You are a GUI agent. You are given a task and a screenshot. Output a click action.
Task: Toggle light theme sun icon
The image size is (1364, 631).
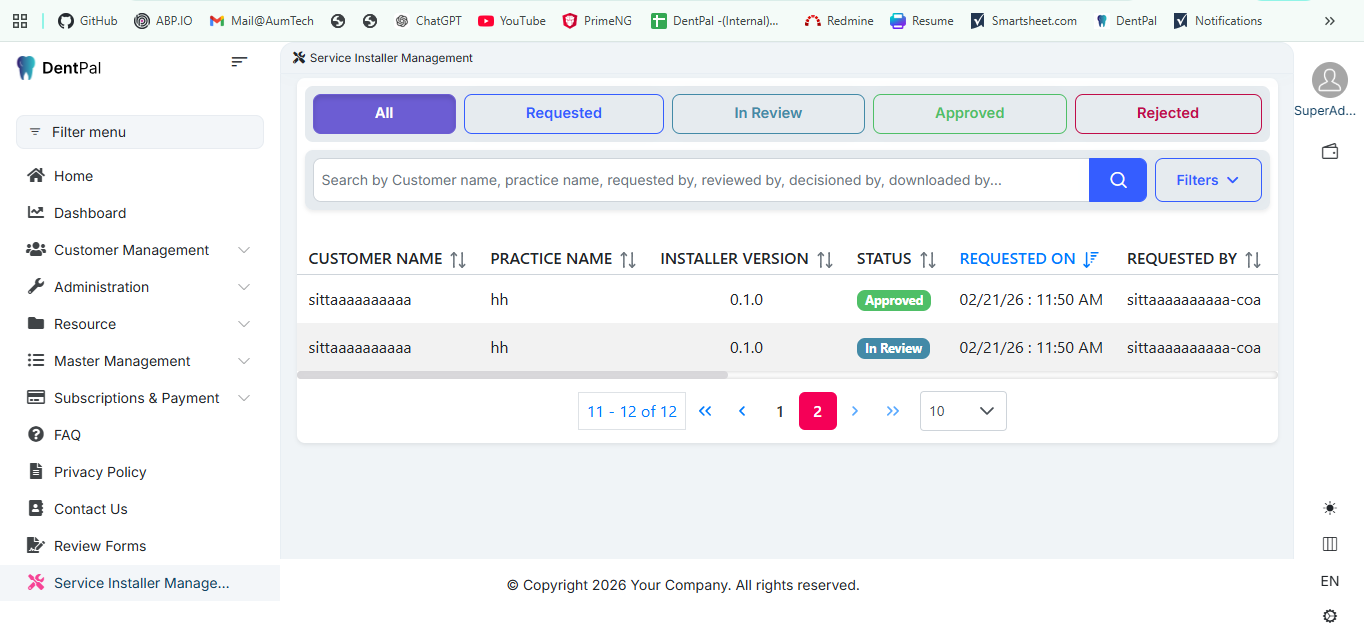coord(1329,508)
